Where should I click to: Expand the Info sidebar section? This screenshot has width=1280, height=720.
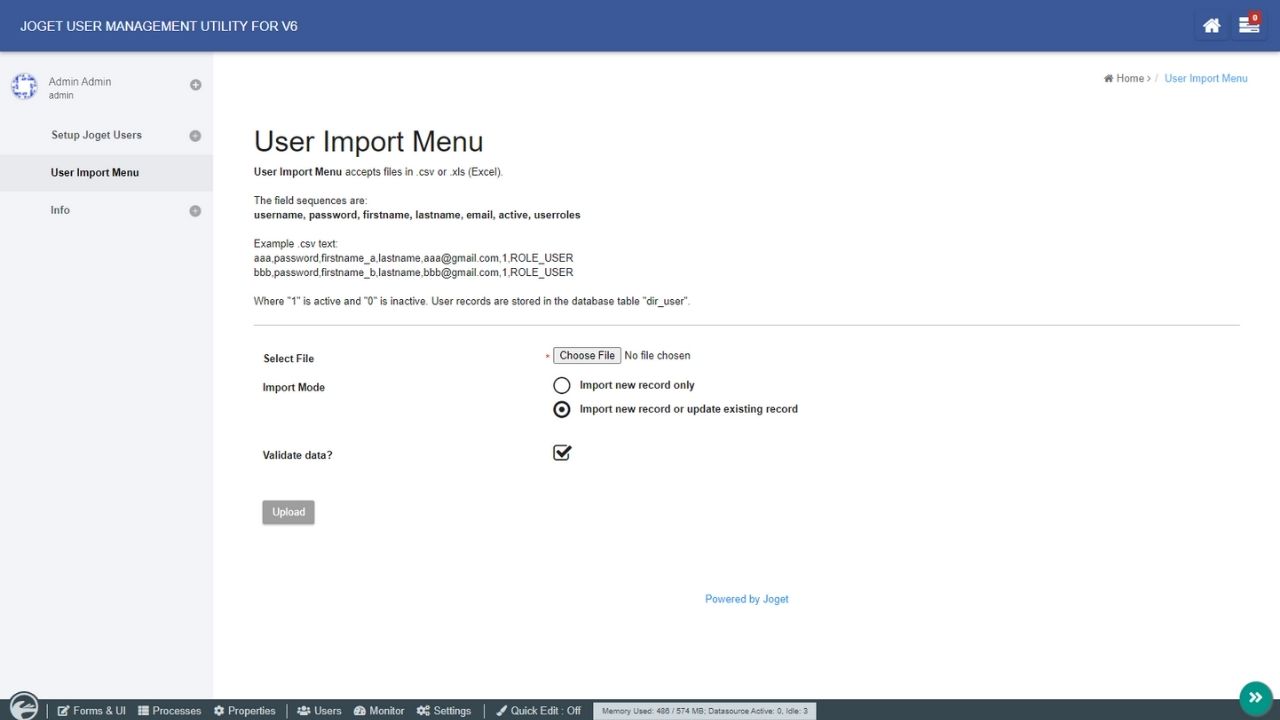click(195, 211)
